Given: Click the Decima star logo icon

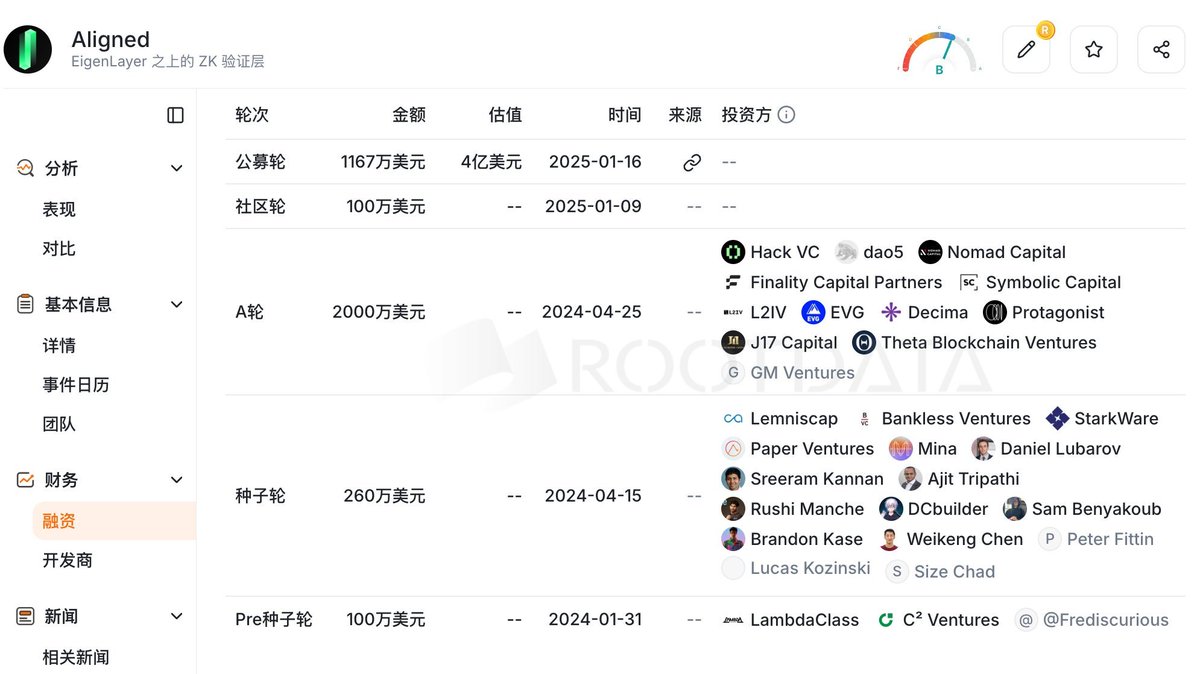Looking at the screenshot, I should click(x=891, y=312).
